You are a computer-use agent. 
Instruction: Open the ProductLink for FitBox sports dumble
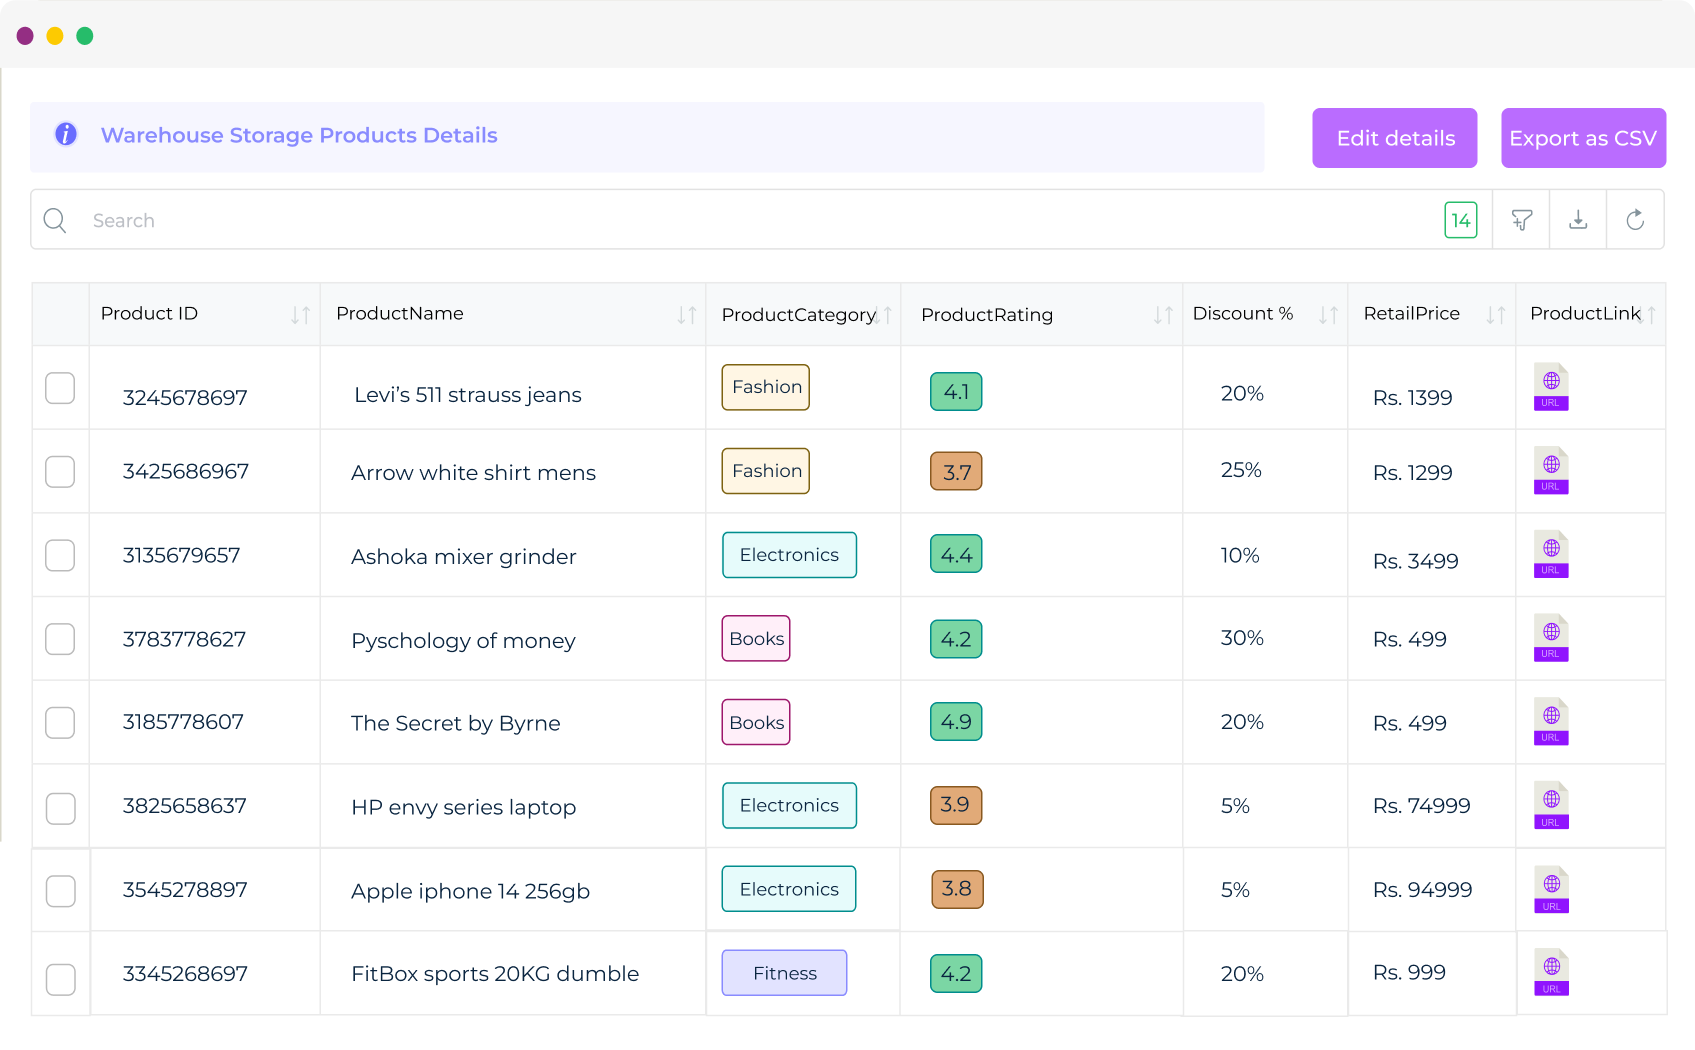point(1550,973)
